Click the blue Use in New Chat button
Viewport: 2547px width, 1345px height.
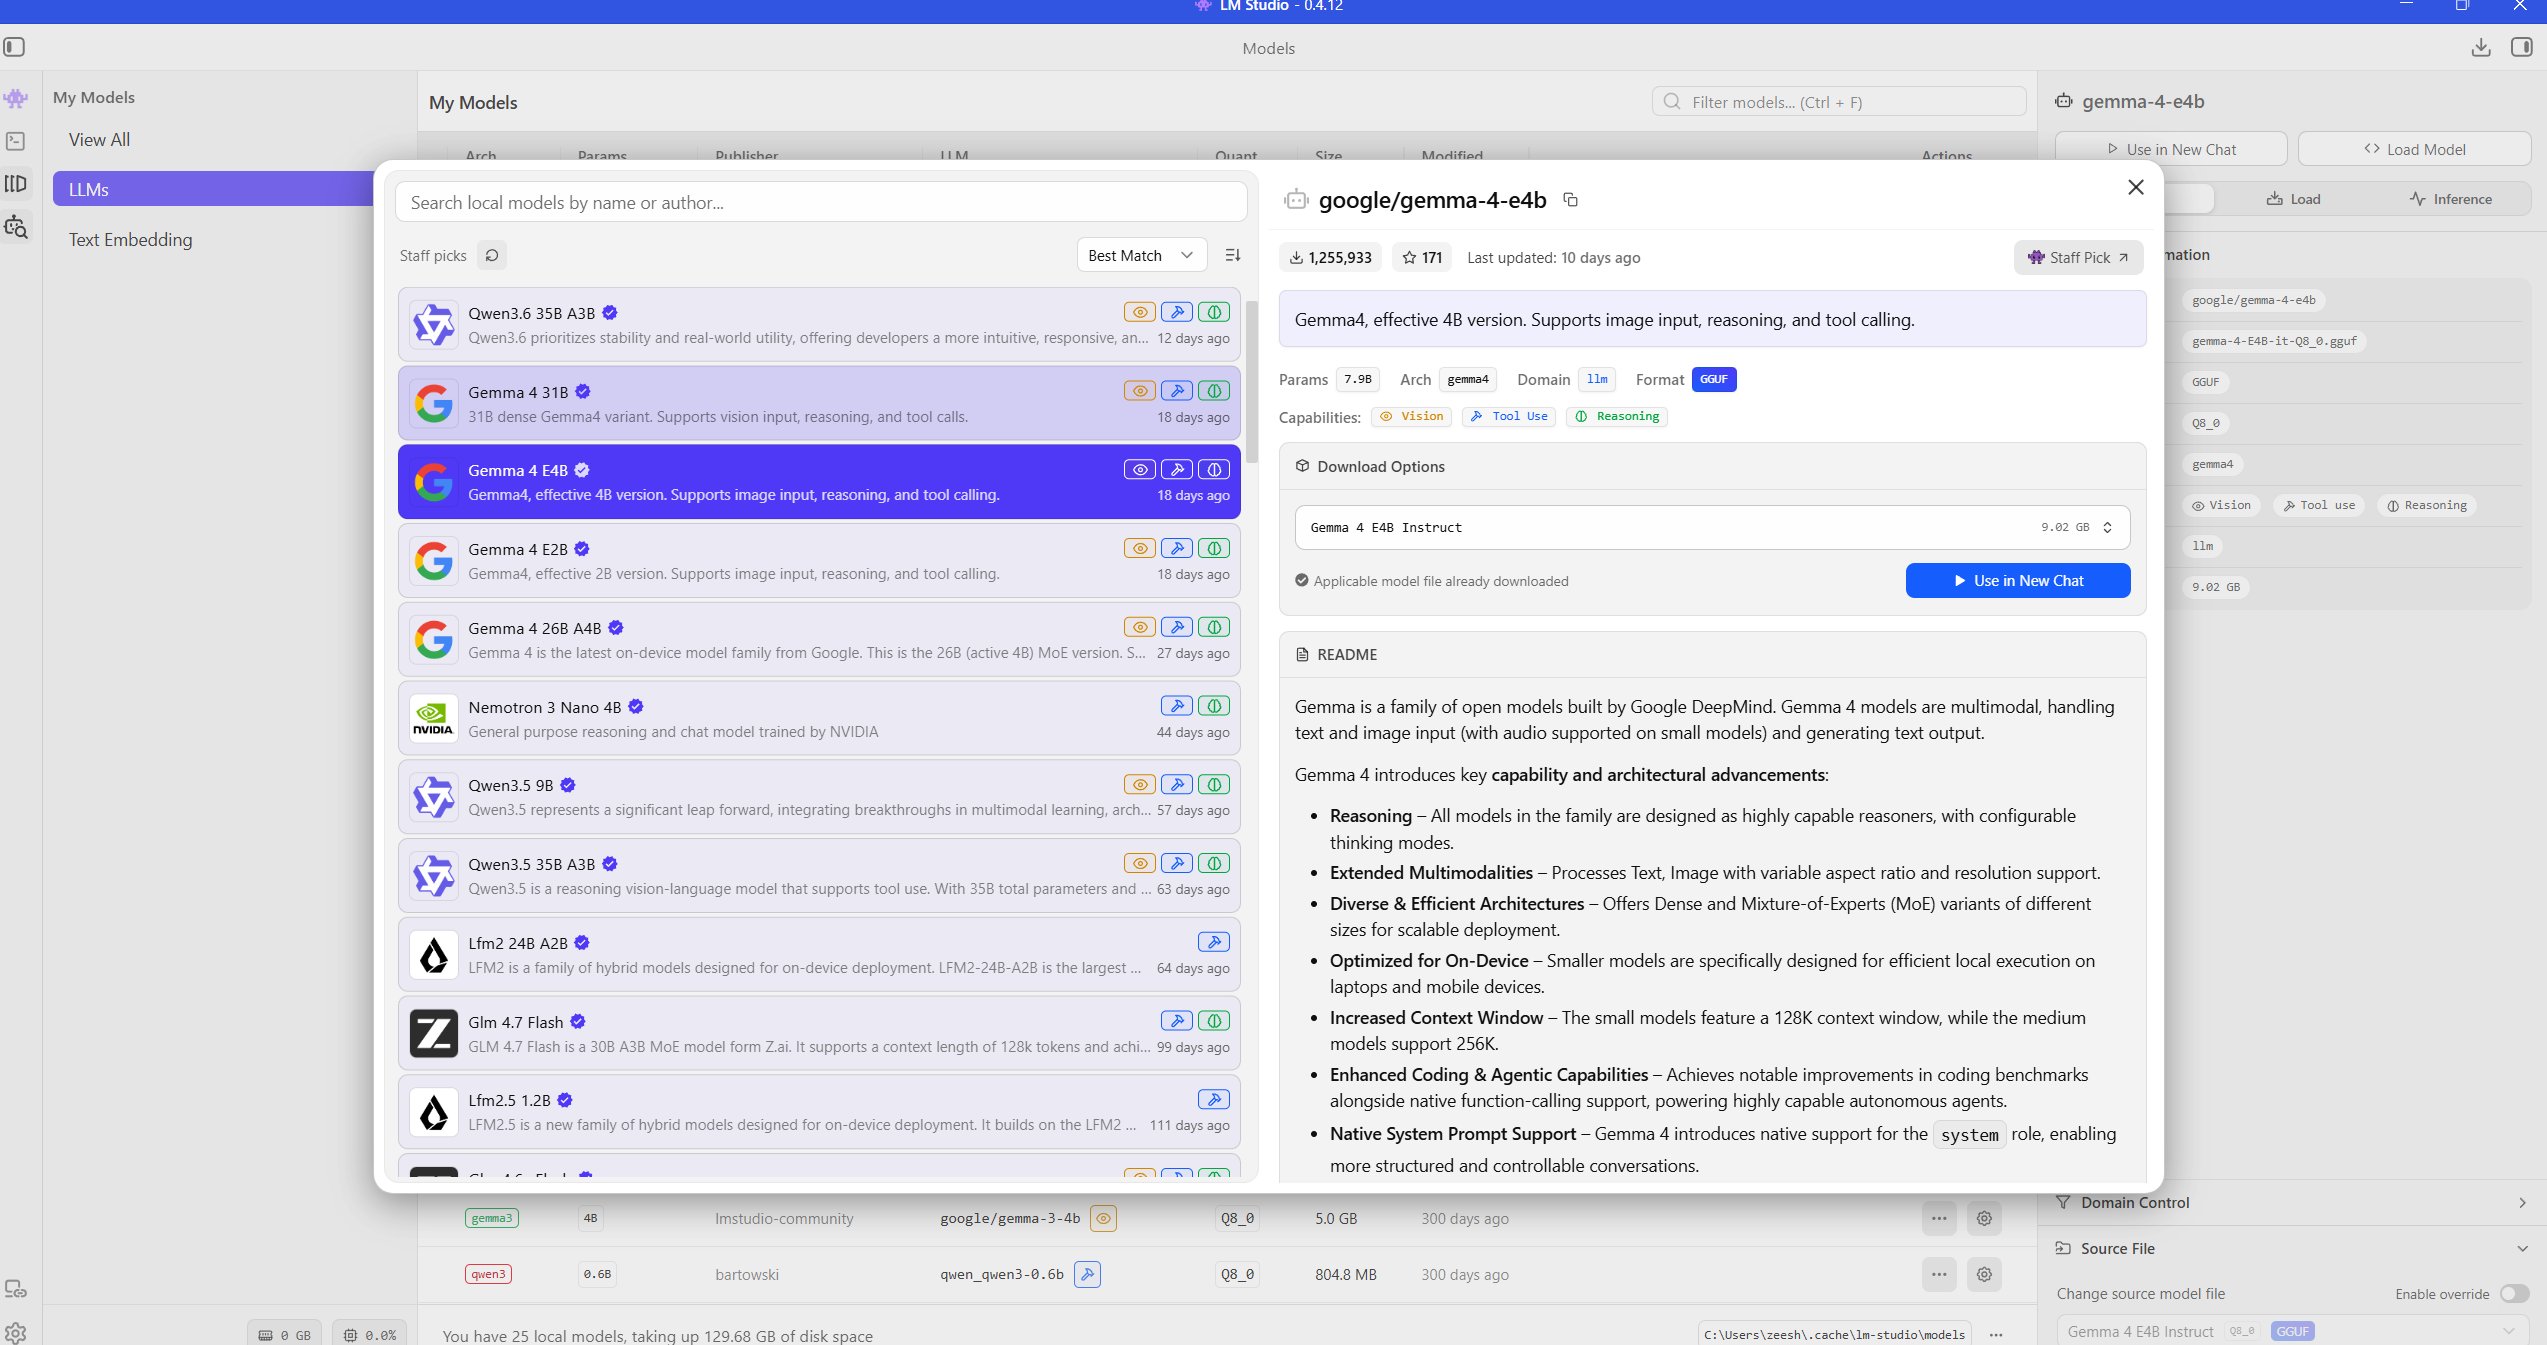tap(2018, 580)
